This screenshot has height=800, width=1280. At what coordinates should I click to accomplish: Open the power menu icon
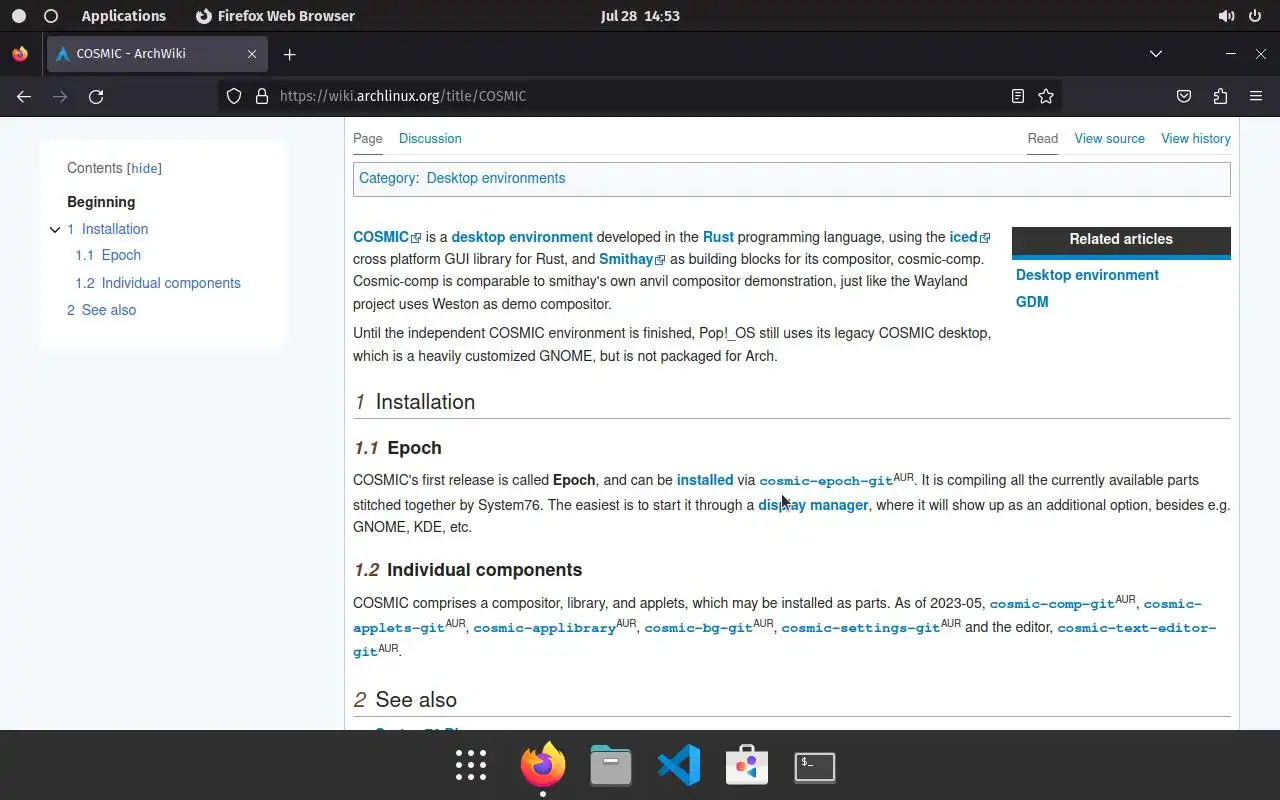pos(1256,16)
